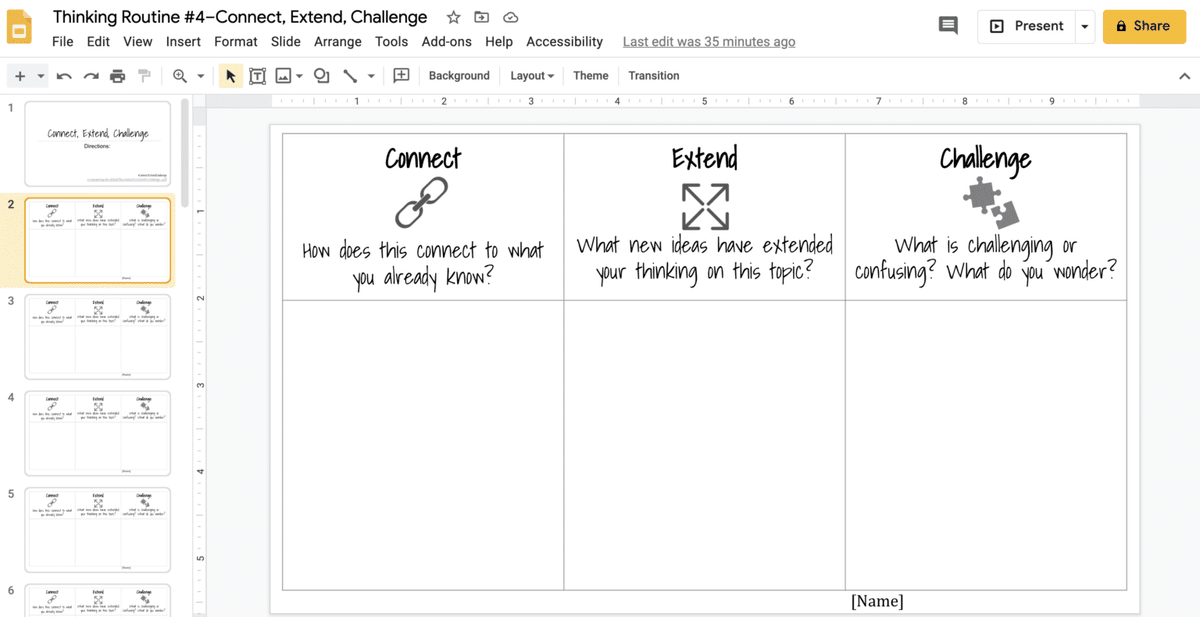Click the presentation title to rename it
Viewport: 1200px width, 617px height.
[240, 17]
